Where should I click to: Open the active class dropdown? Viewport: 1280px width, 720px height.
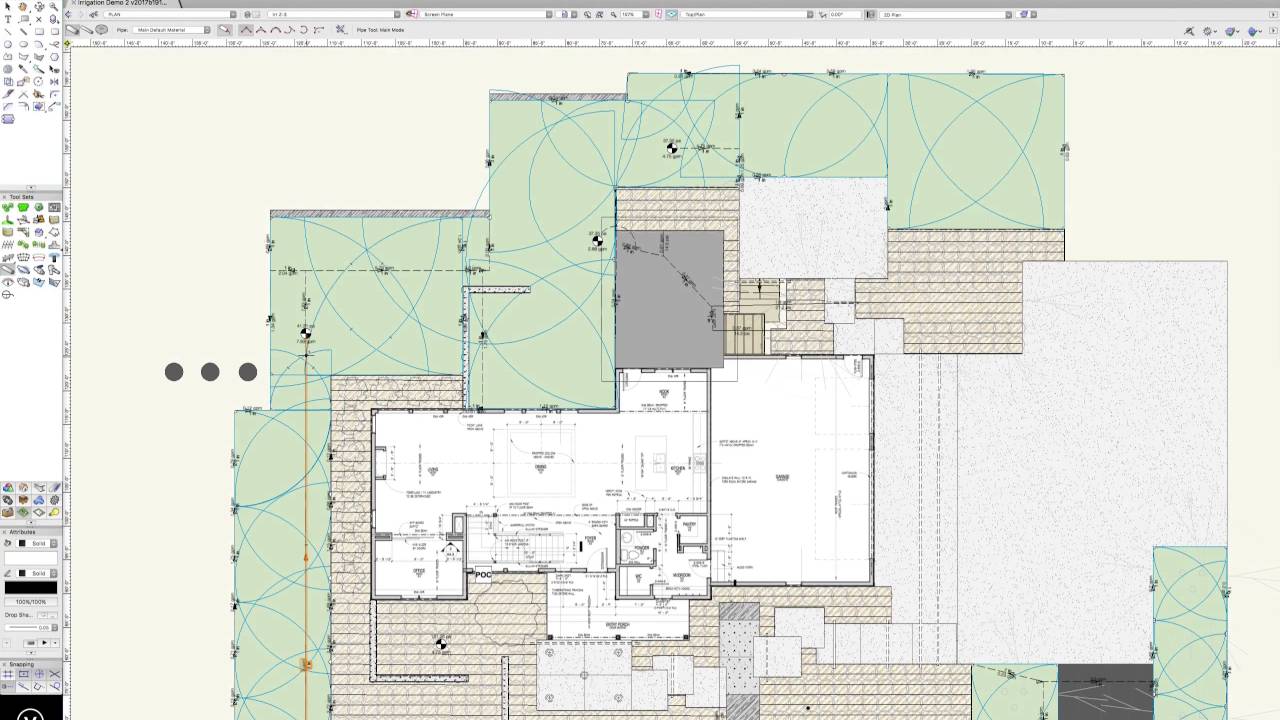pos(332,14)
